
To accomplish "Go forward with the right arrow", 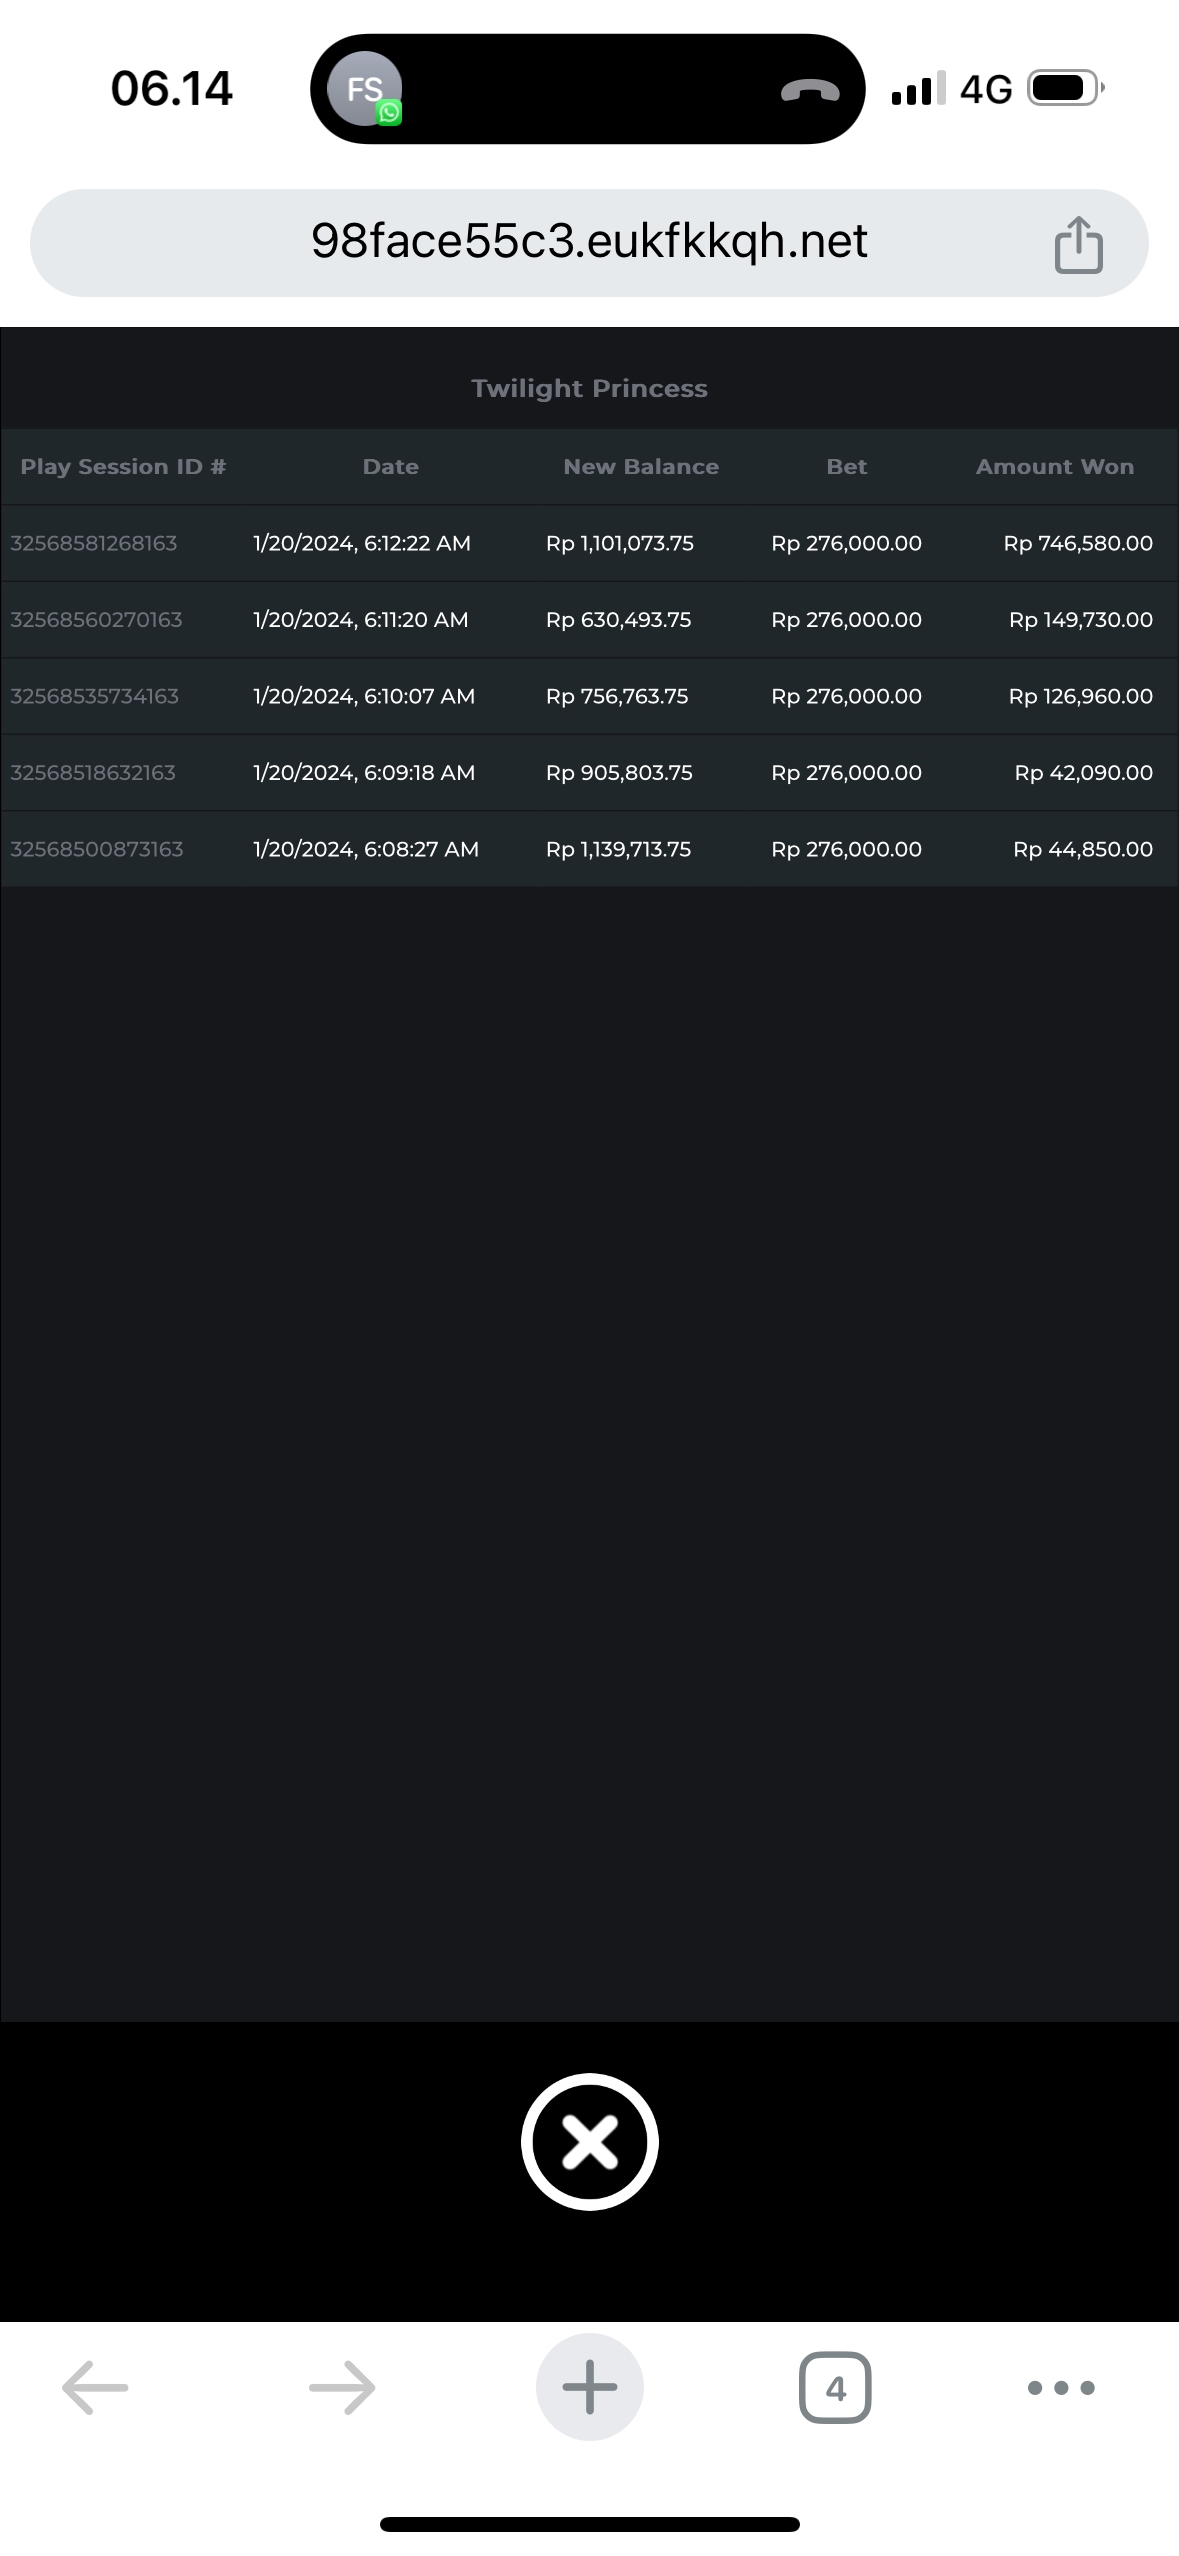I will [342, 2388].
